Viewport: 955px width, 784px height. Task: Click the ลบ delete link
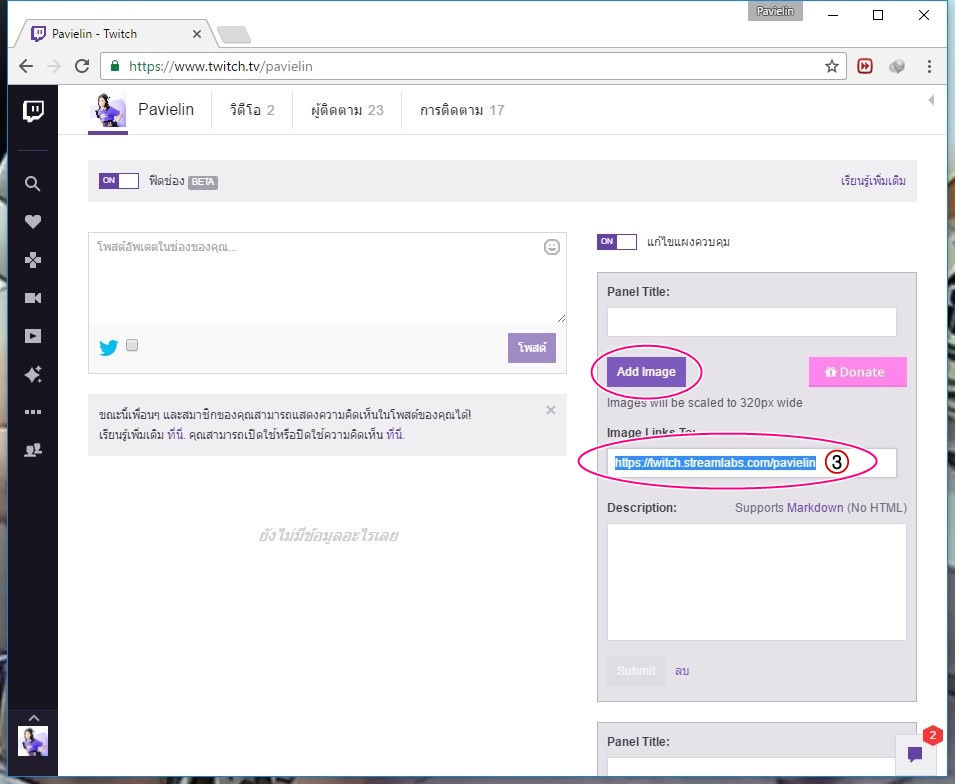click(x=682, y=671)
